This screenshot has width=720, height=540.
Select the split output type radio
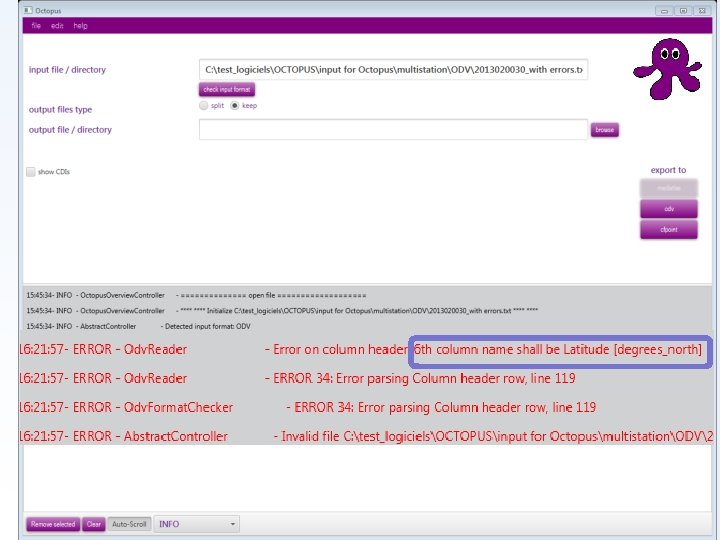(x=203, y=106)
